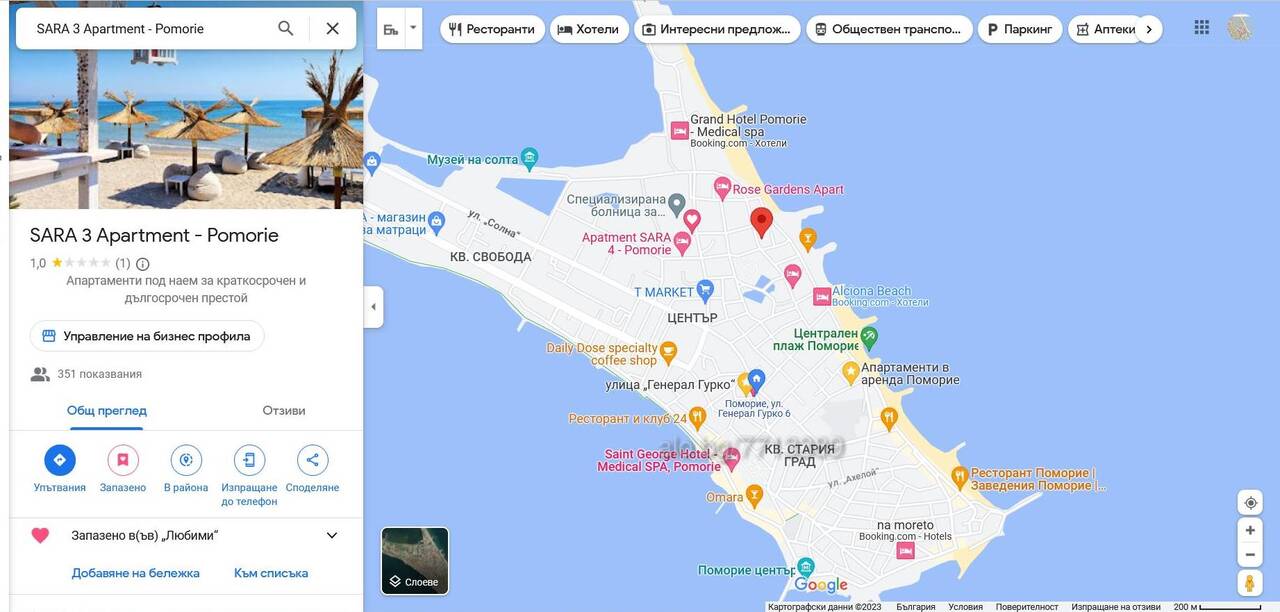Viewport: 1280px width, 612px height.
Task: Click Управление на бизнес профила button
Action: point(147,336)
